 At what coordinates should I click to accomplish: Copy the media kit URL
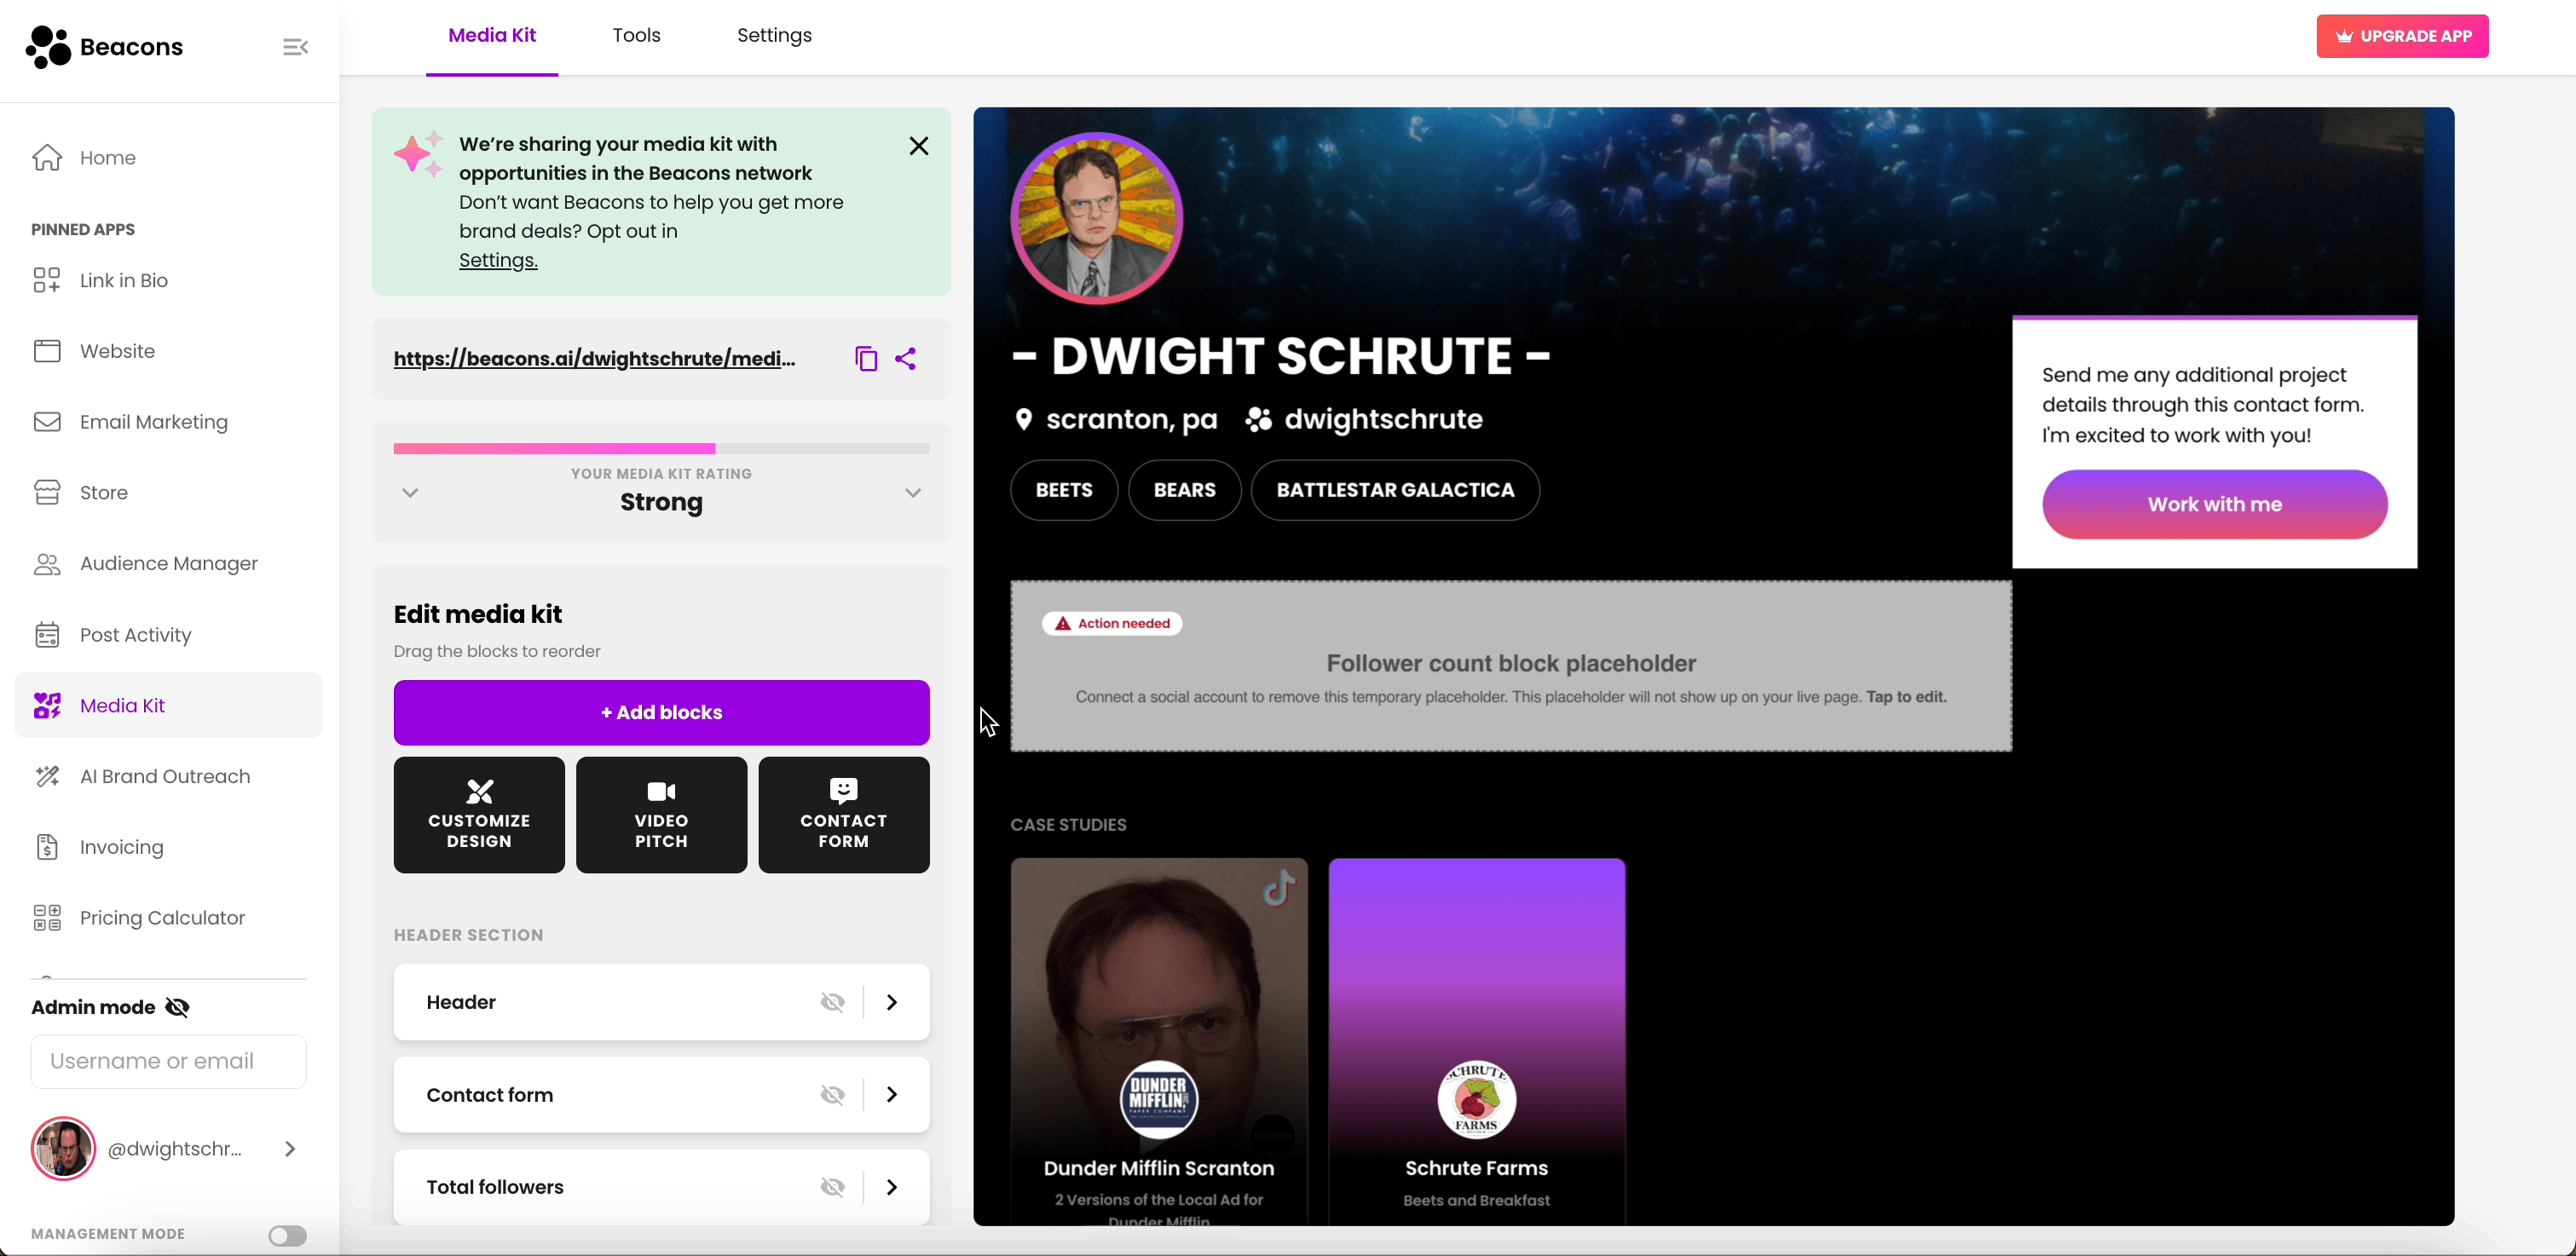pos(866,358)
